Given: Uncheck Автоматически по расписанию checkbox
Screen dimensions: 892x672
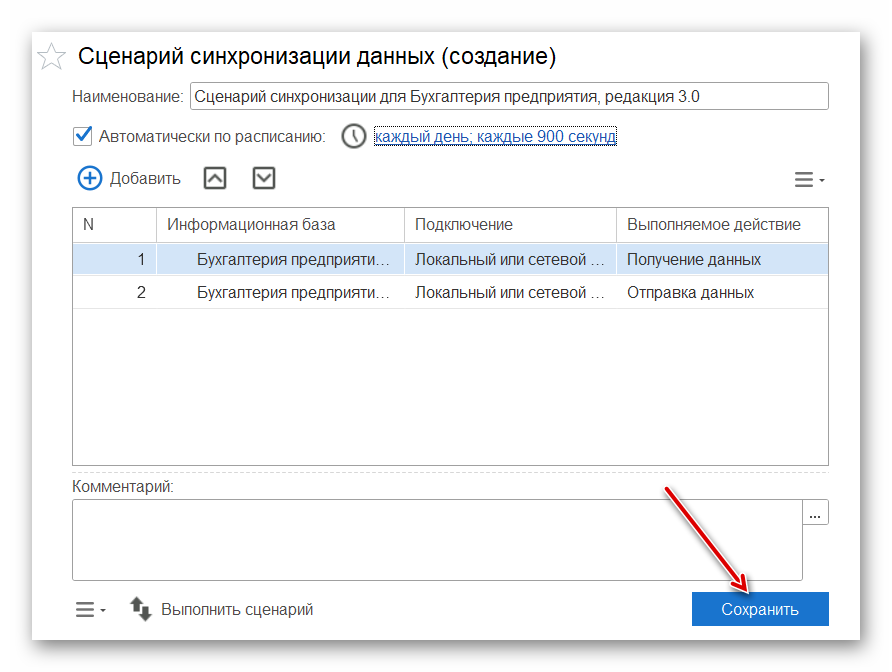Looking at the screenshot, I should (82, 136).
